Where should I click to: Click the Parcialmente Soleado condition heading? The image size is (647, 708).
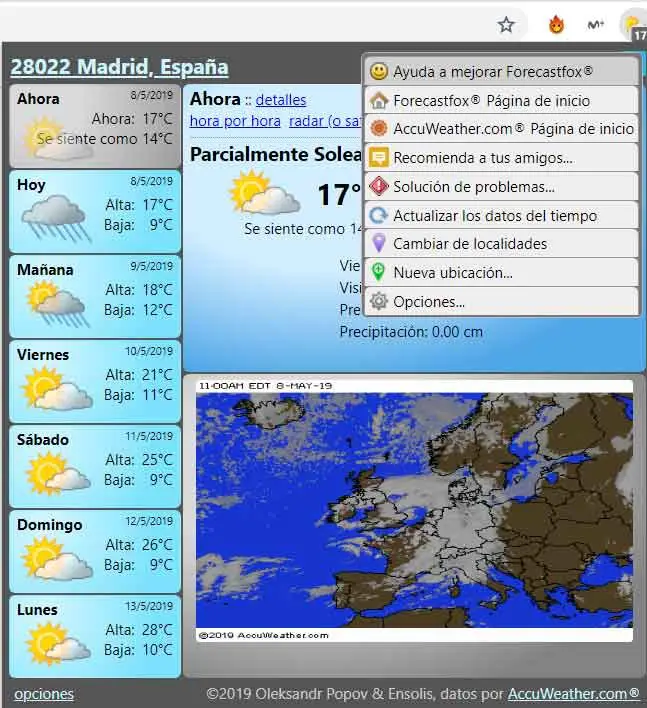tap(276, 154)
